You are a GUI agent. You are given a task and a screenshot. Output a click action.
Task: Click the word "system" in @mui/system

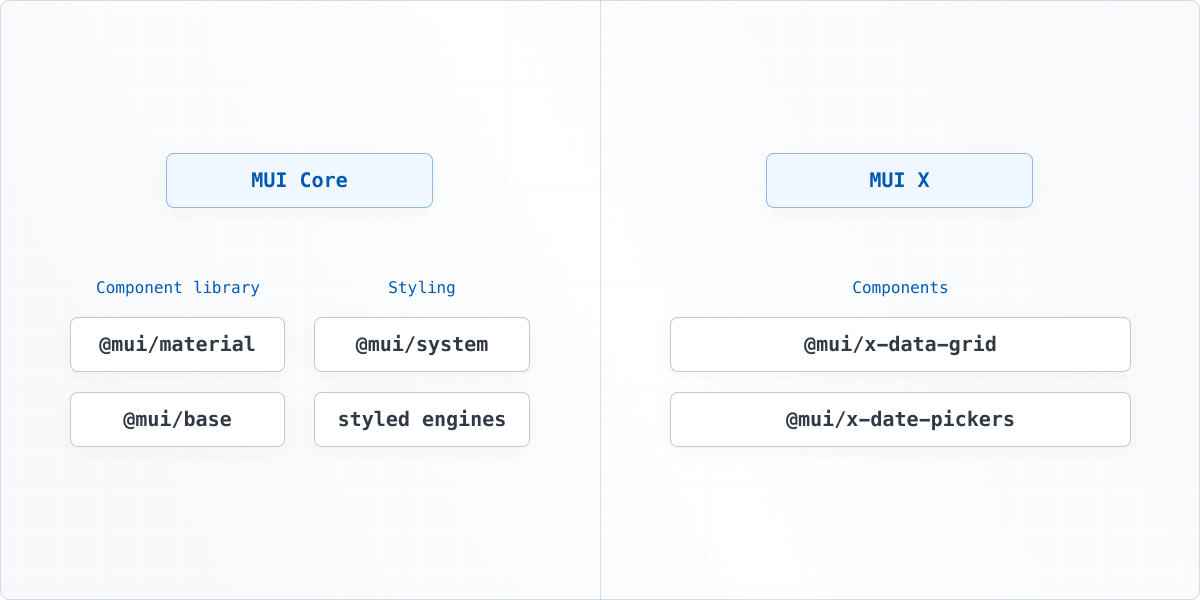452,345
